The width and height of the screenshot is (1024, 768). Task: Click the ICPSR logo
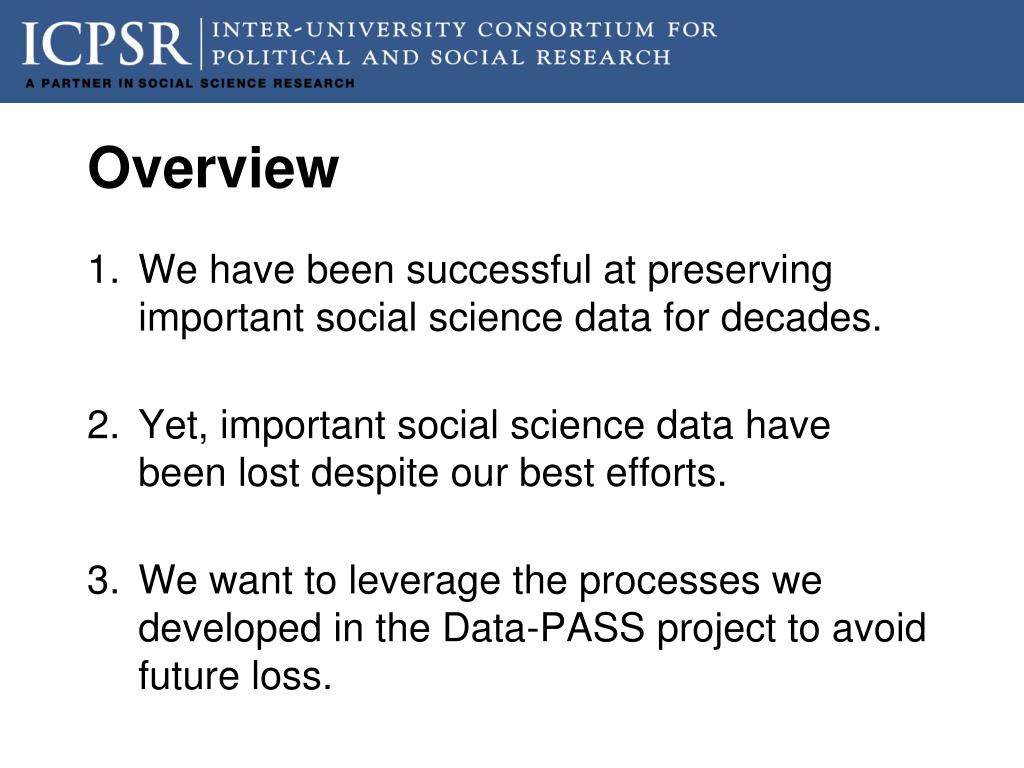(x=106, y=44)
